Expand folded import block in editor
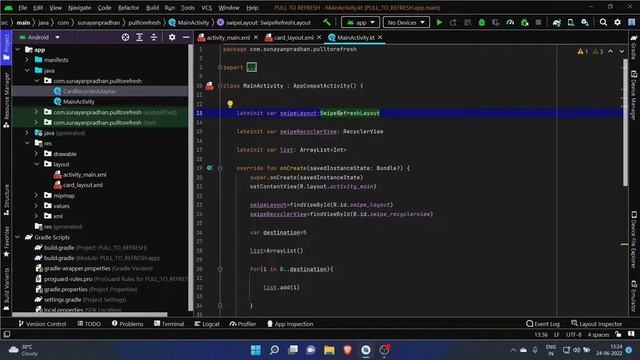 (251, 67)
